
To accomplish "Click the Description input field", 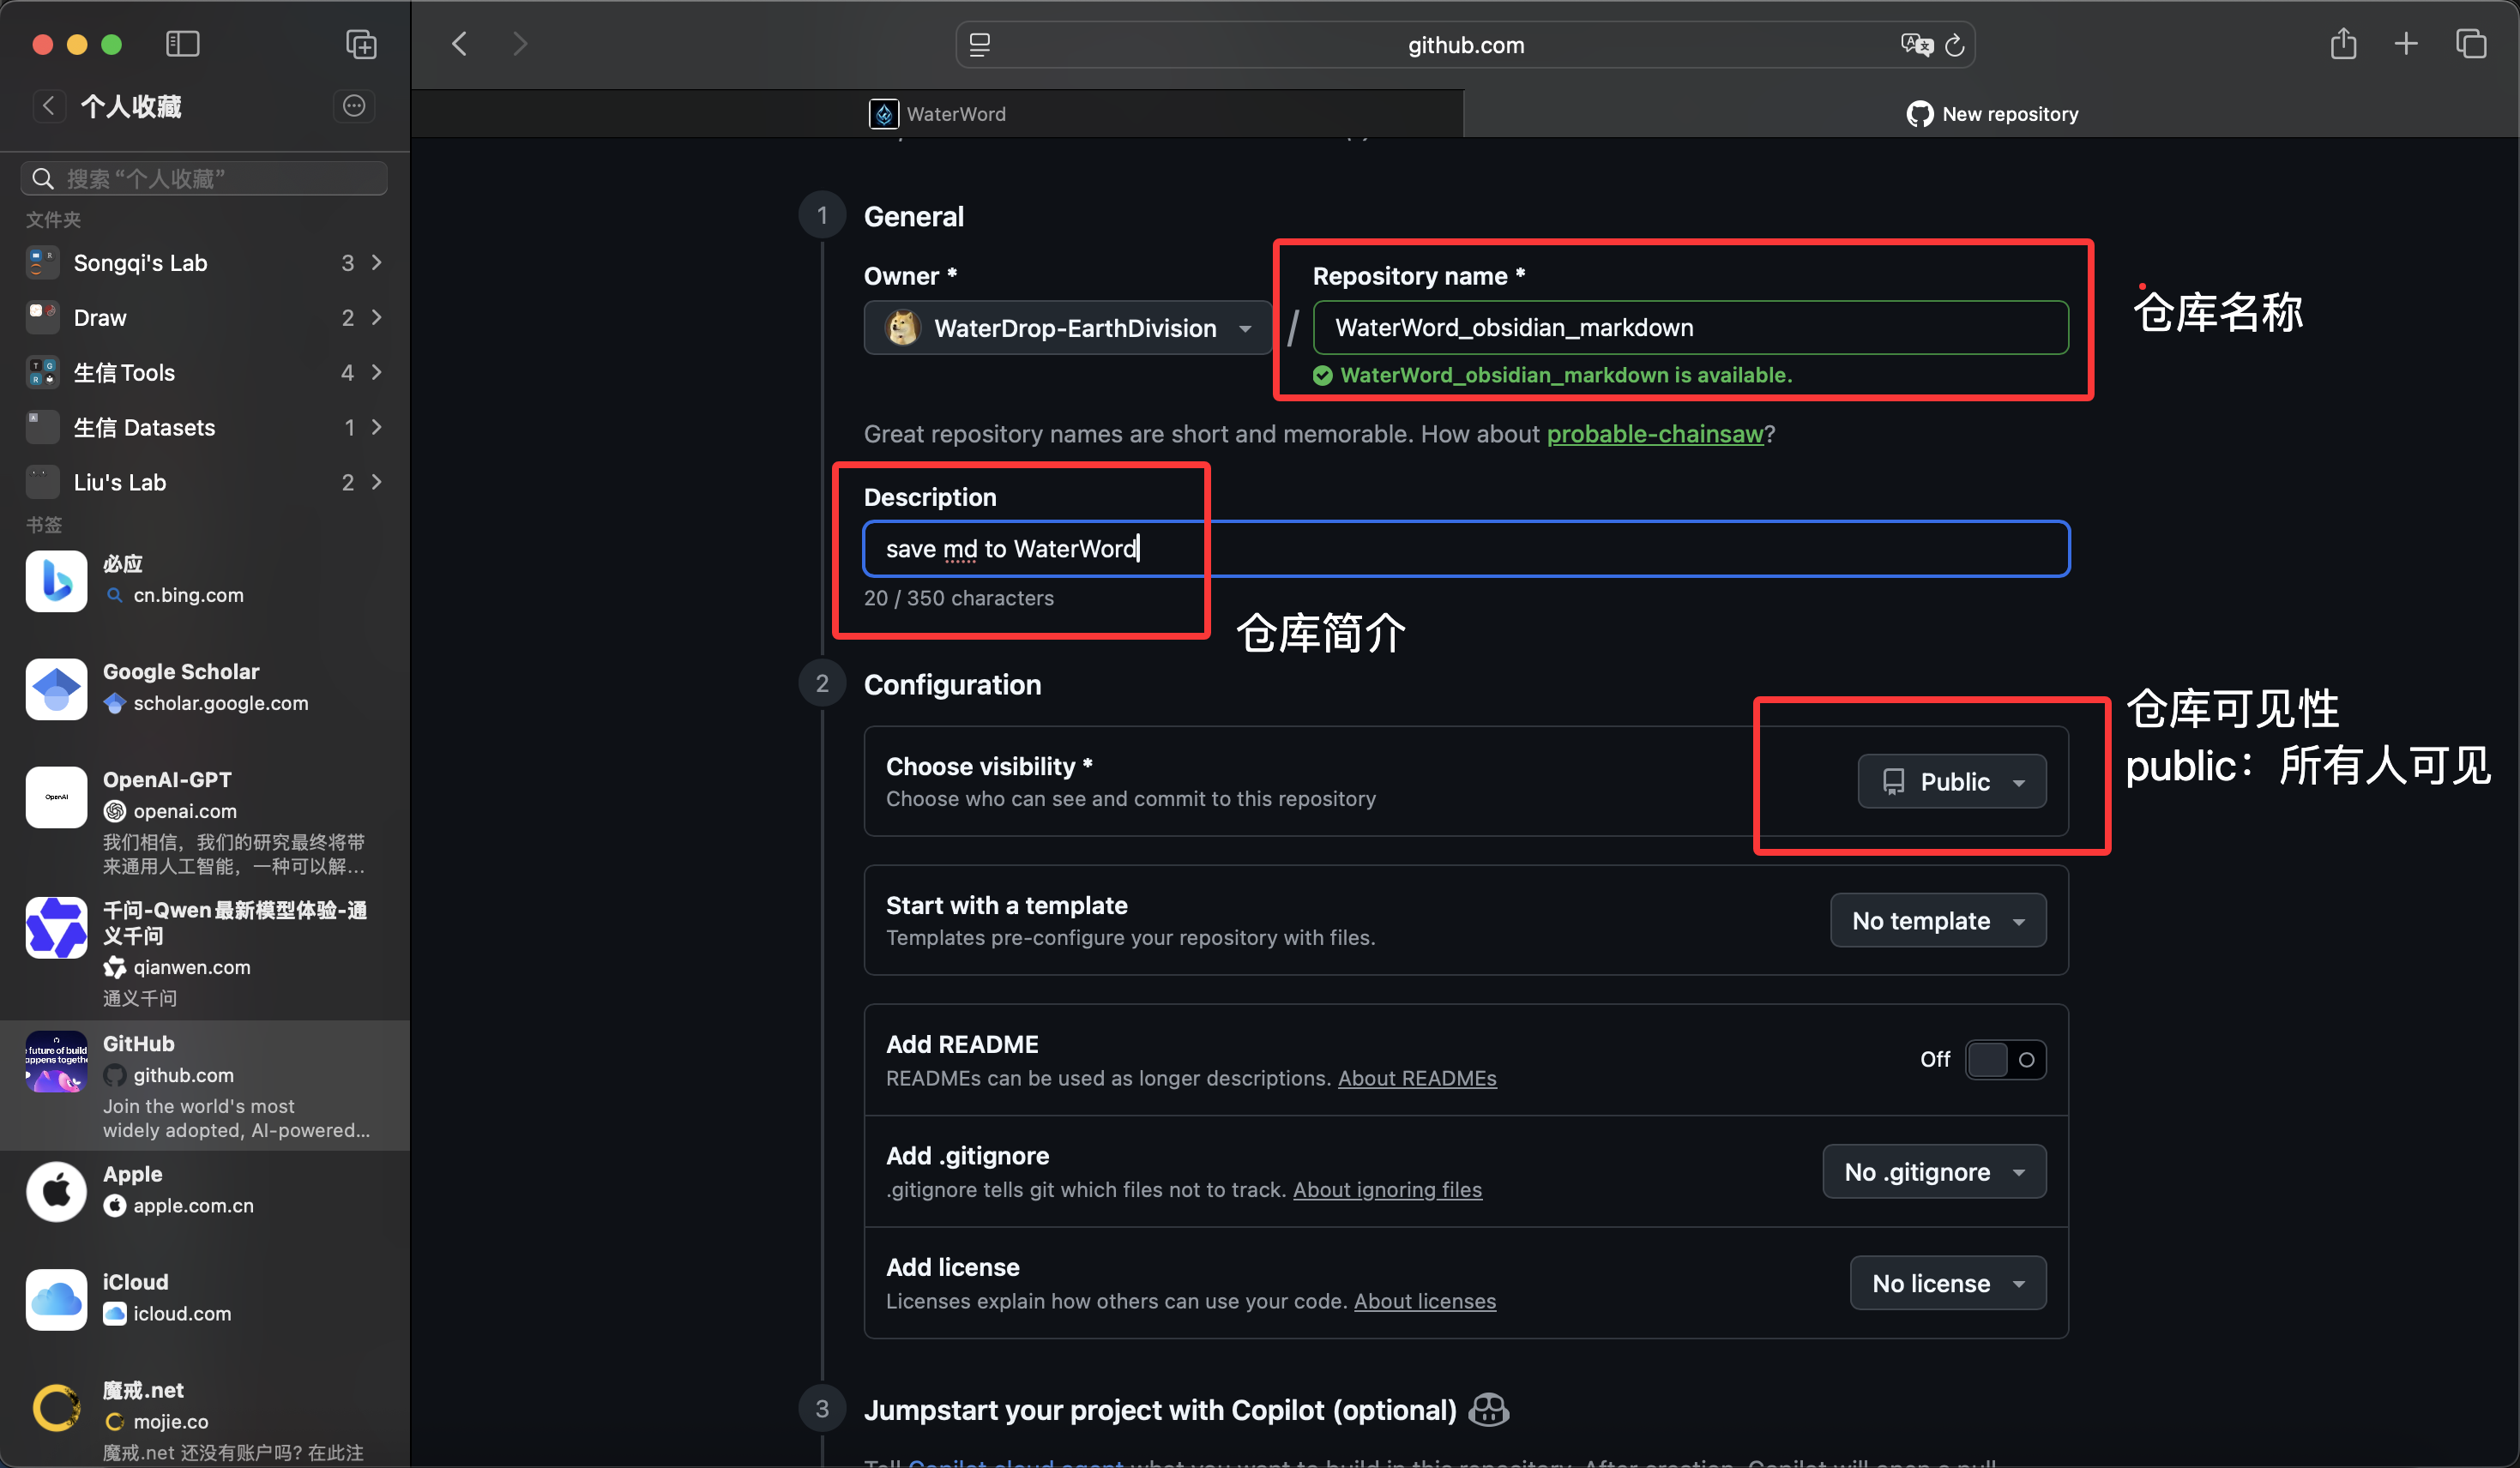I will tap(1466, 548).
